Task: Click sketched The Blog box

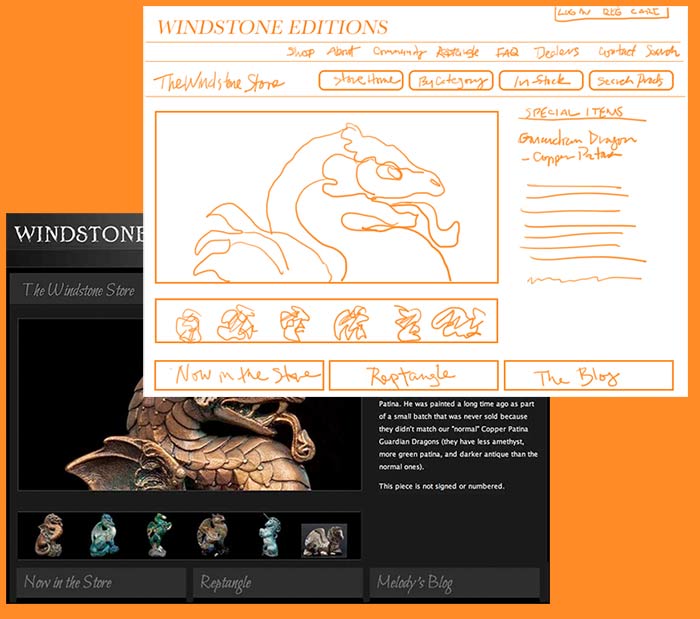Action: pyautogui.click(x=588, y=375)
